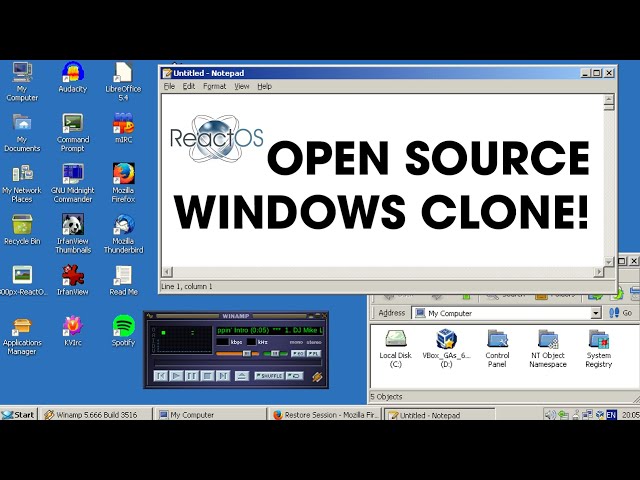The image size is (640, 480).
Task: Open the LibreOffice 5.4 desktop shortcut
Action: point(123,81)
